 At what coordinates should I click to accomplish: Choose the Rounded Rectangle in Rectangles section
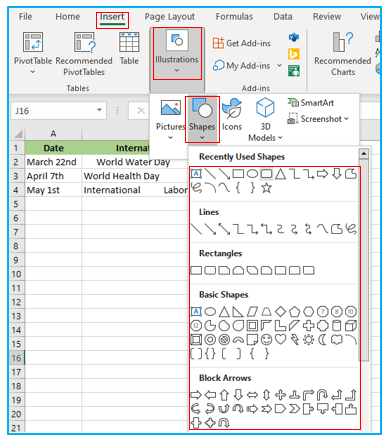[x=210, y=270]
